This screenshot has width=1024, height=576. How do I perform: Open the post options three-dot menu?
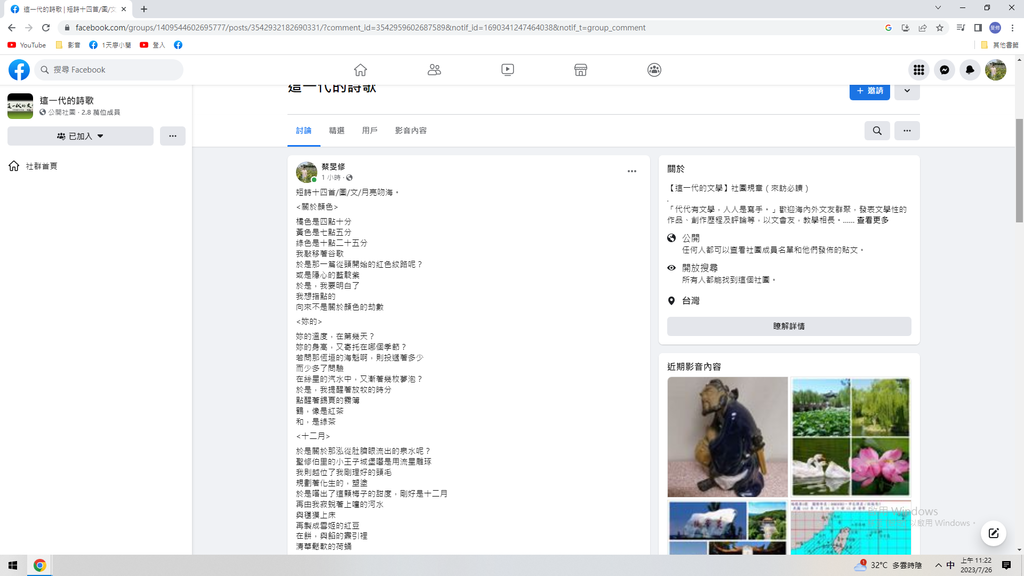(x=632, y=172)
